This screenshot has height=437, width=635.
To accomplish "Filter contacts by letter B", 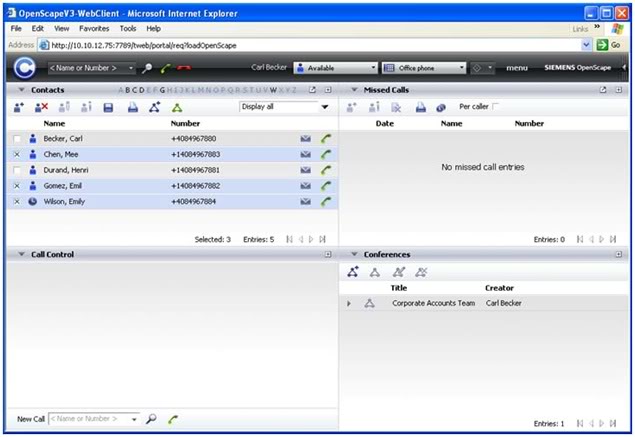I will [x=128, y=90].
